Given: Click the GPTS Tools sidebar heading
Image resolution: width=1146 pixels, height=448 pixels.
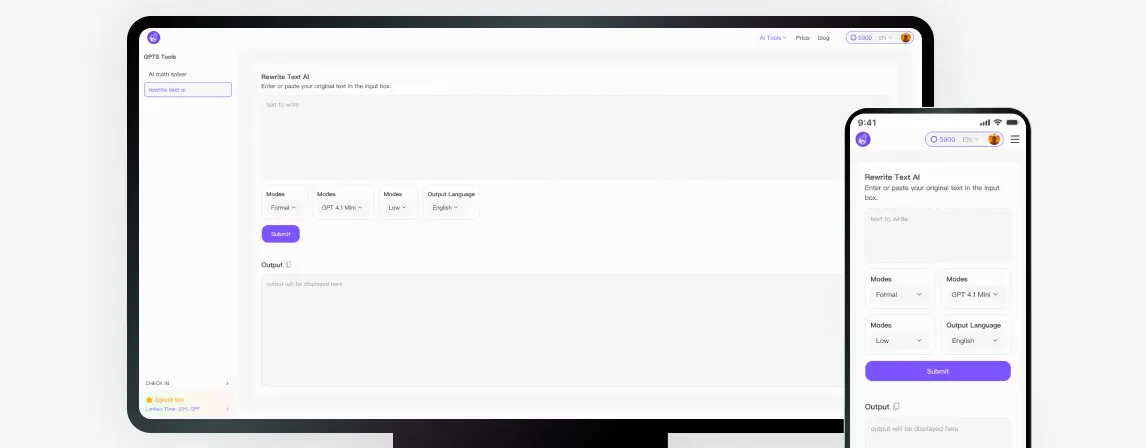Looking at the screenshot, I should (160, 56).
